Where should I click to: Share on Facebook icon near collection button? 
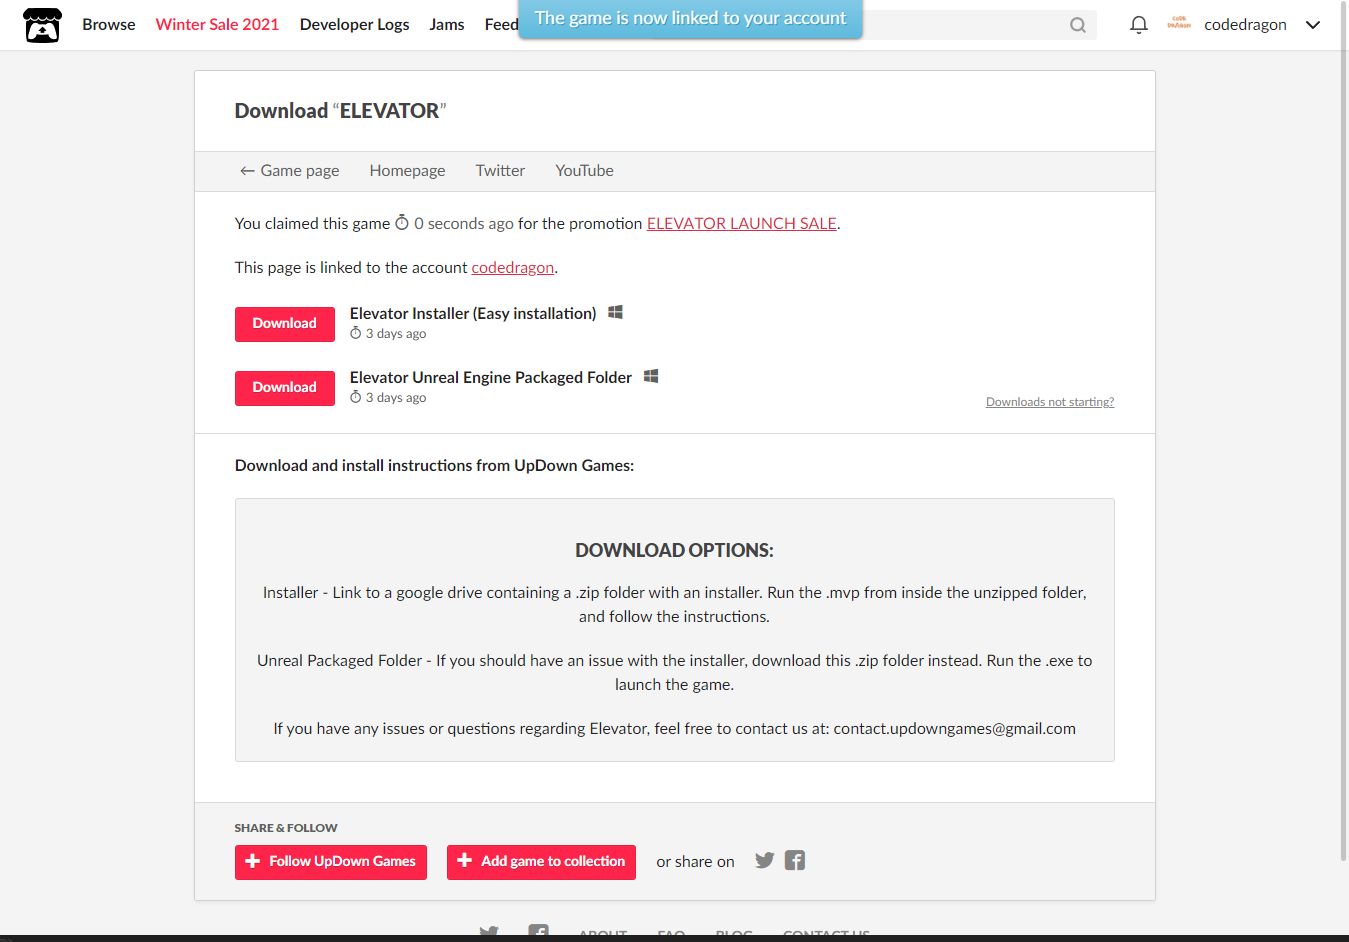tap(795, 860)
